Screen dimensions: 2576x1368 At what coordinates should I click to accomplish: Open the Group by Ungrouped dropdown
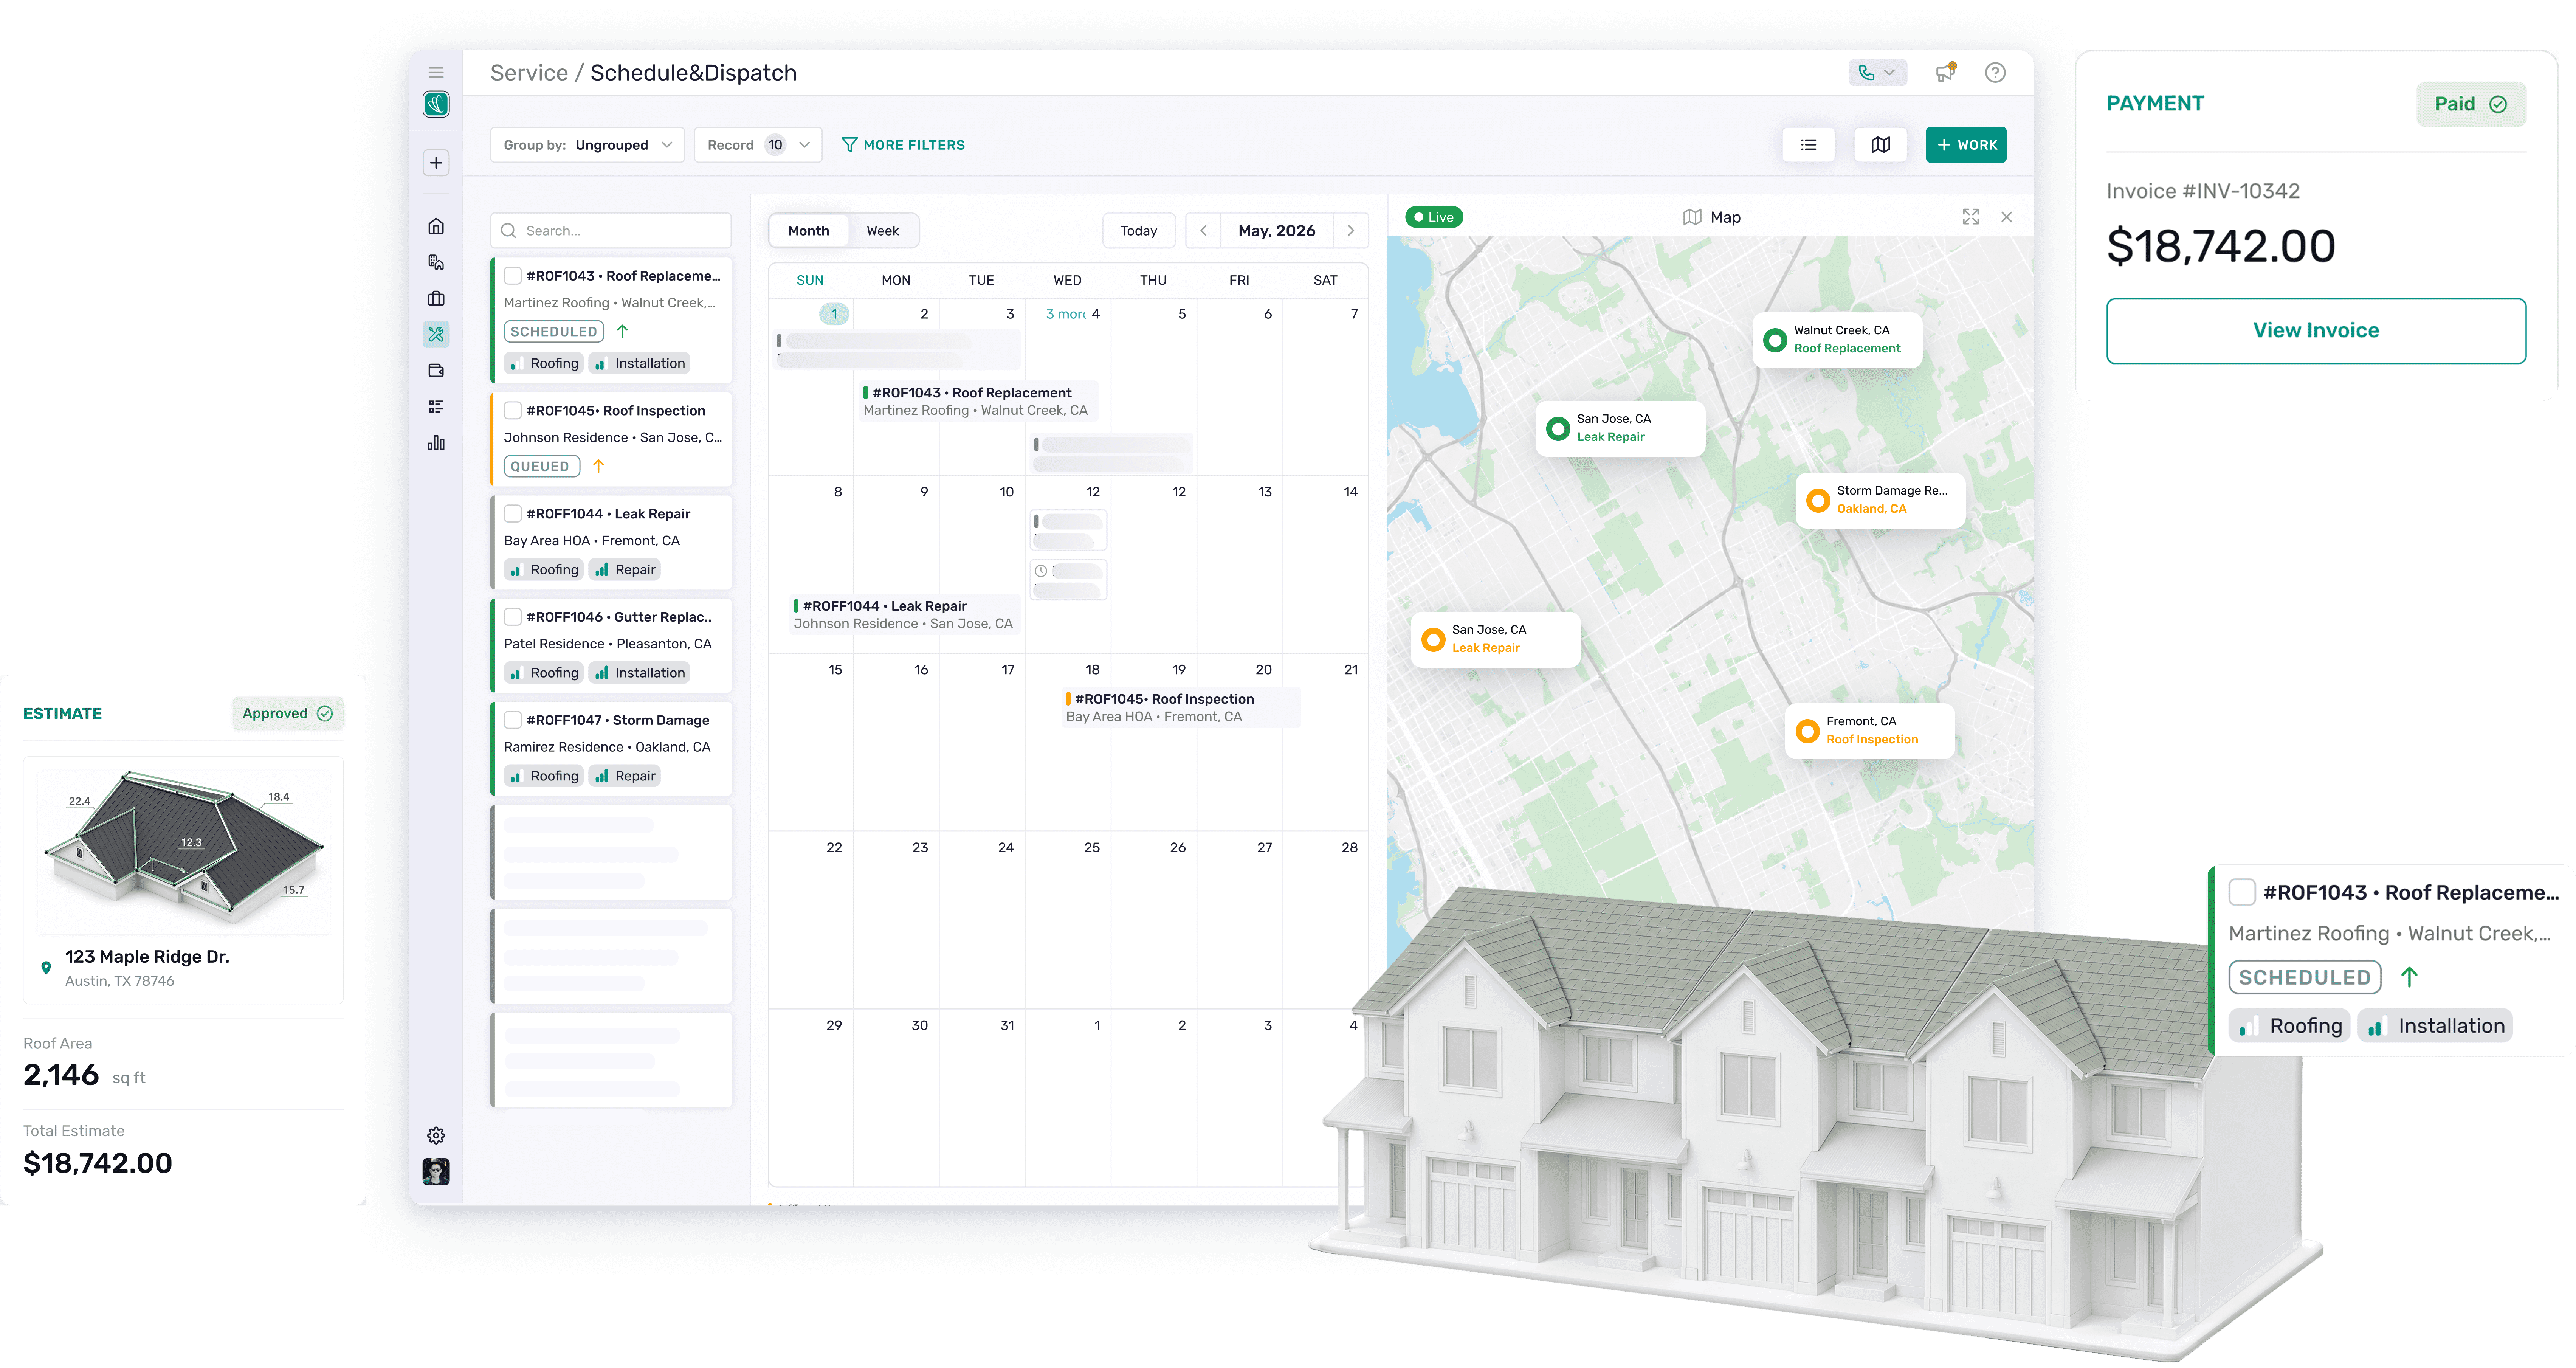[587, 145]
